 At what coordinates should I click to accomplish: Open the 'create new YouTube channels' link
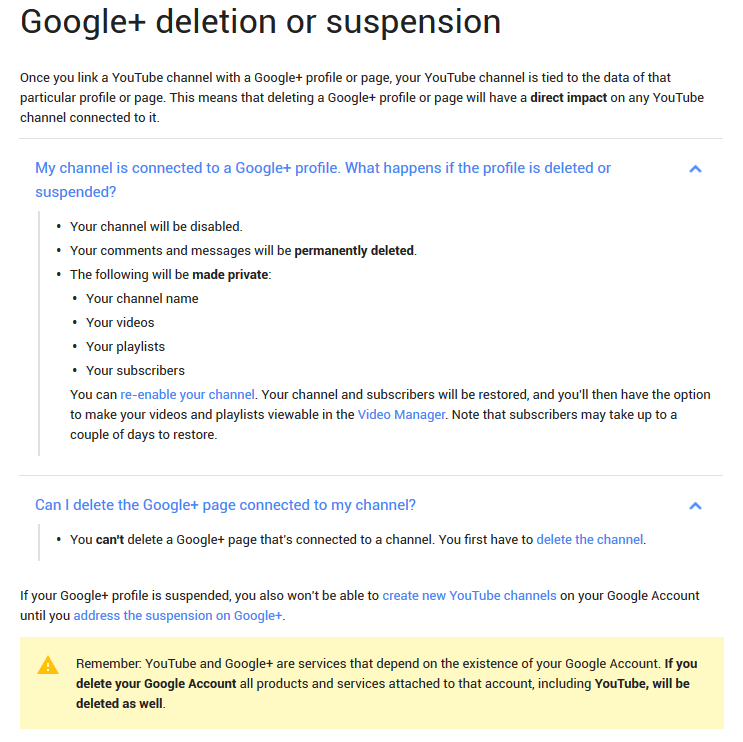click(469, 595)
